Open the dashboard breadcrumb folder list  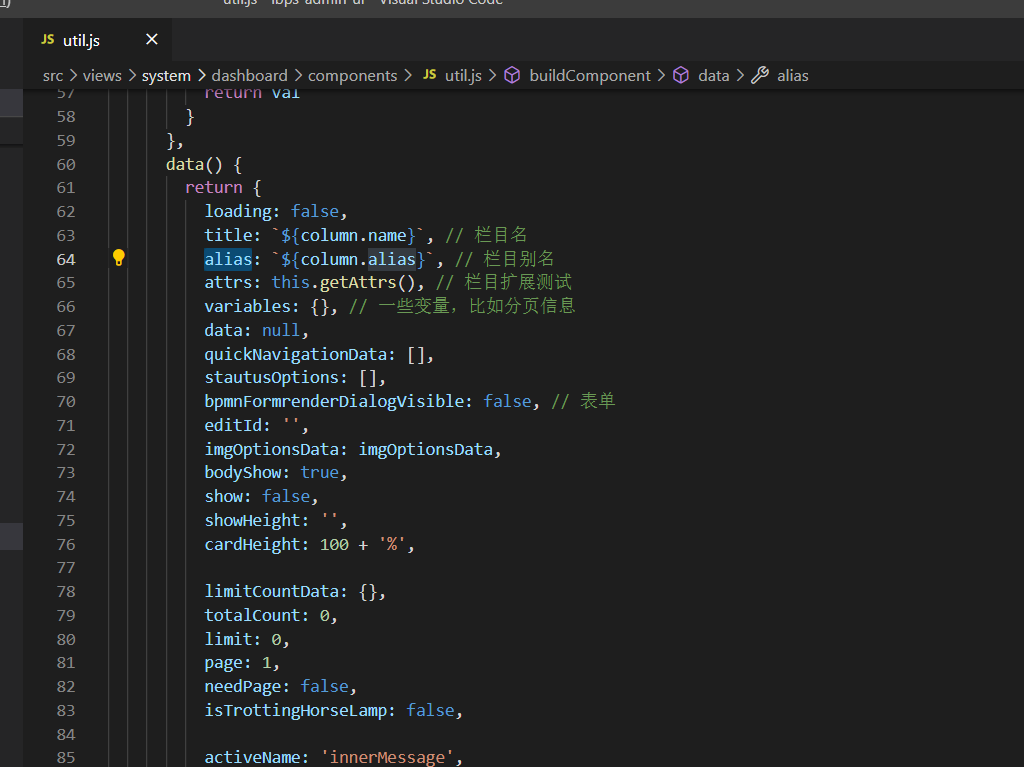(249, 75)
